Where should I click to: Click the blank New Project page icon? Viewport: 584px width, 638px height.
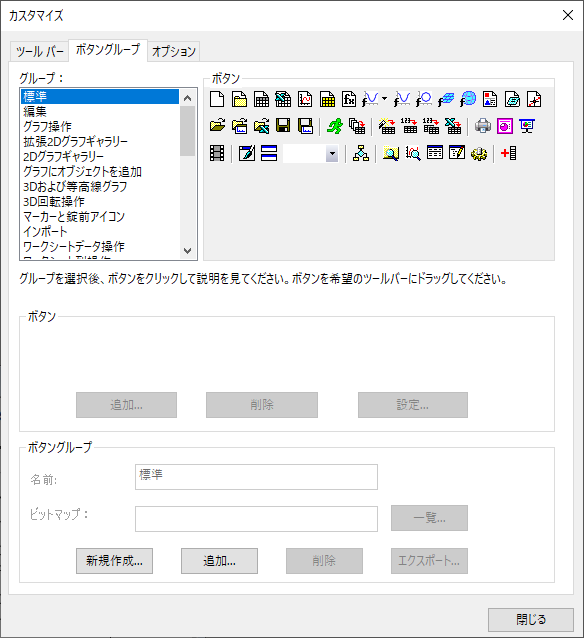(x=217, y=99)
